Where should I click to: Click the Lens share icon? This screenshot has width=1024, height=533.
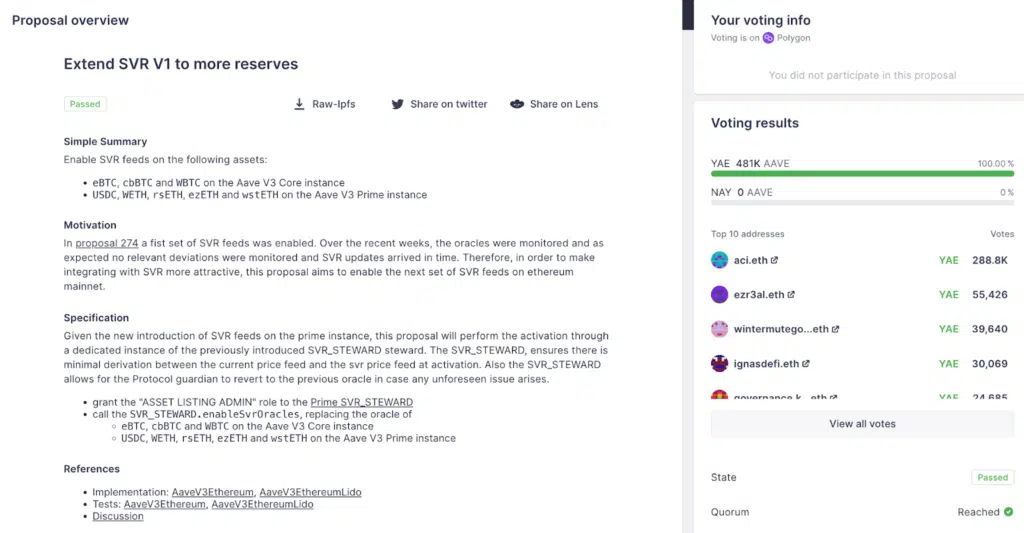517,104
